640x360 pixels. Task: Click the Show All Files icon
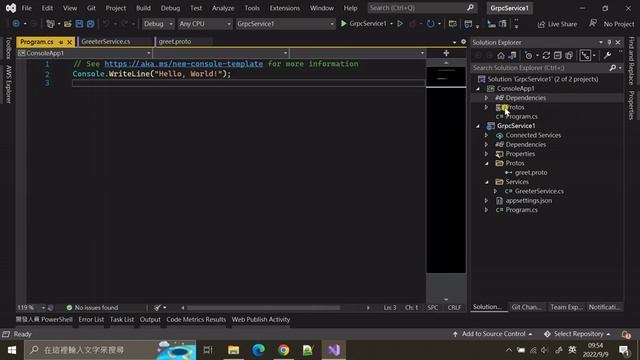pos(569,56)
